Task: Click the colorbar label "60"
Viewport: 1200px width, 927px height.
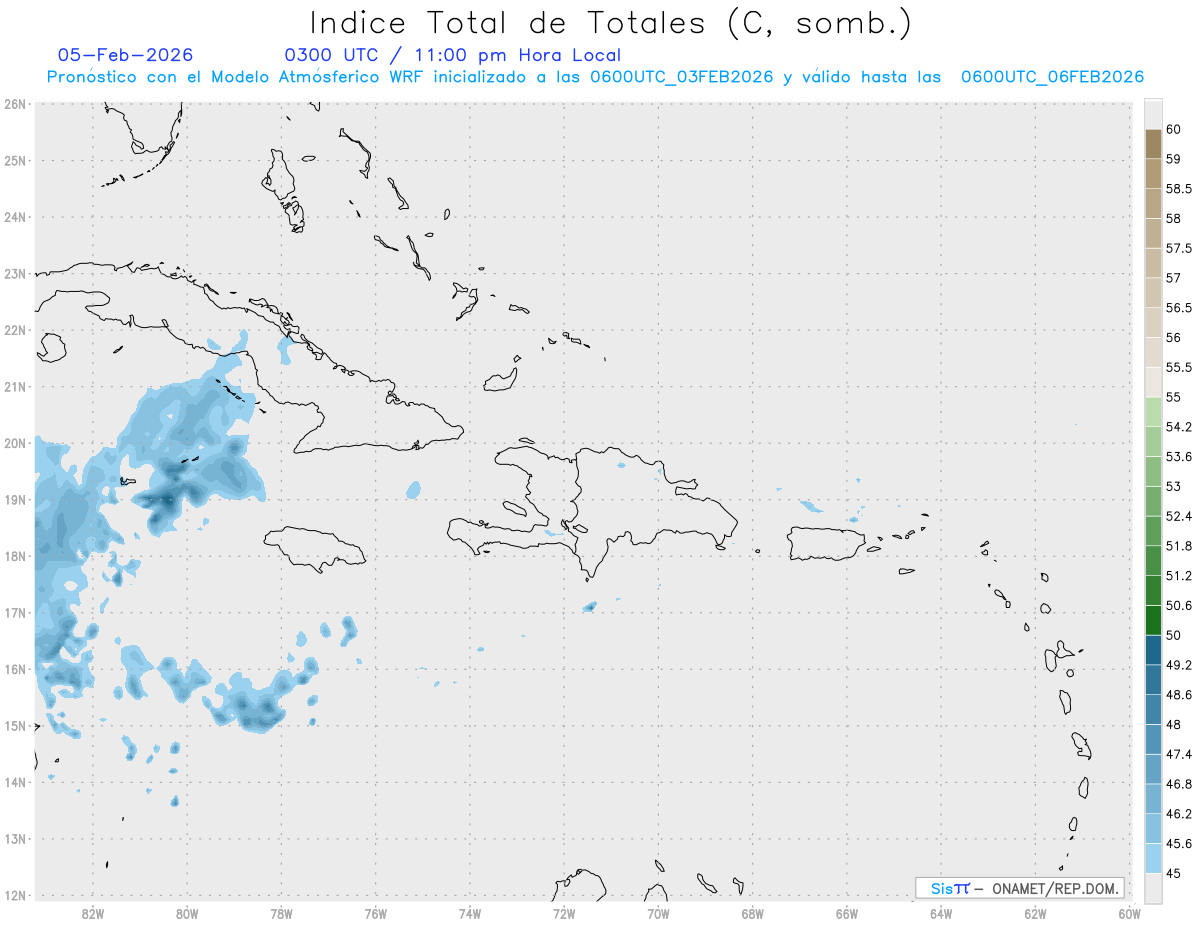Action: click(x=1174, y=129)
